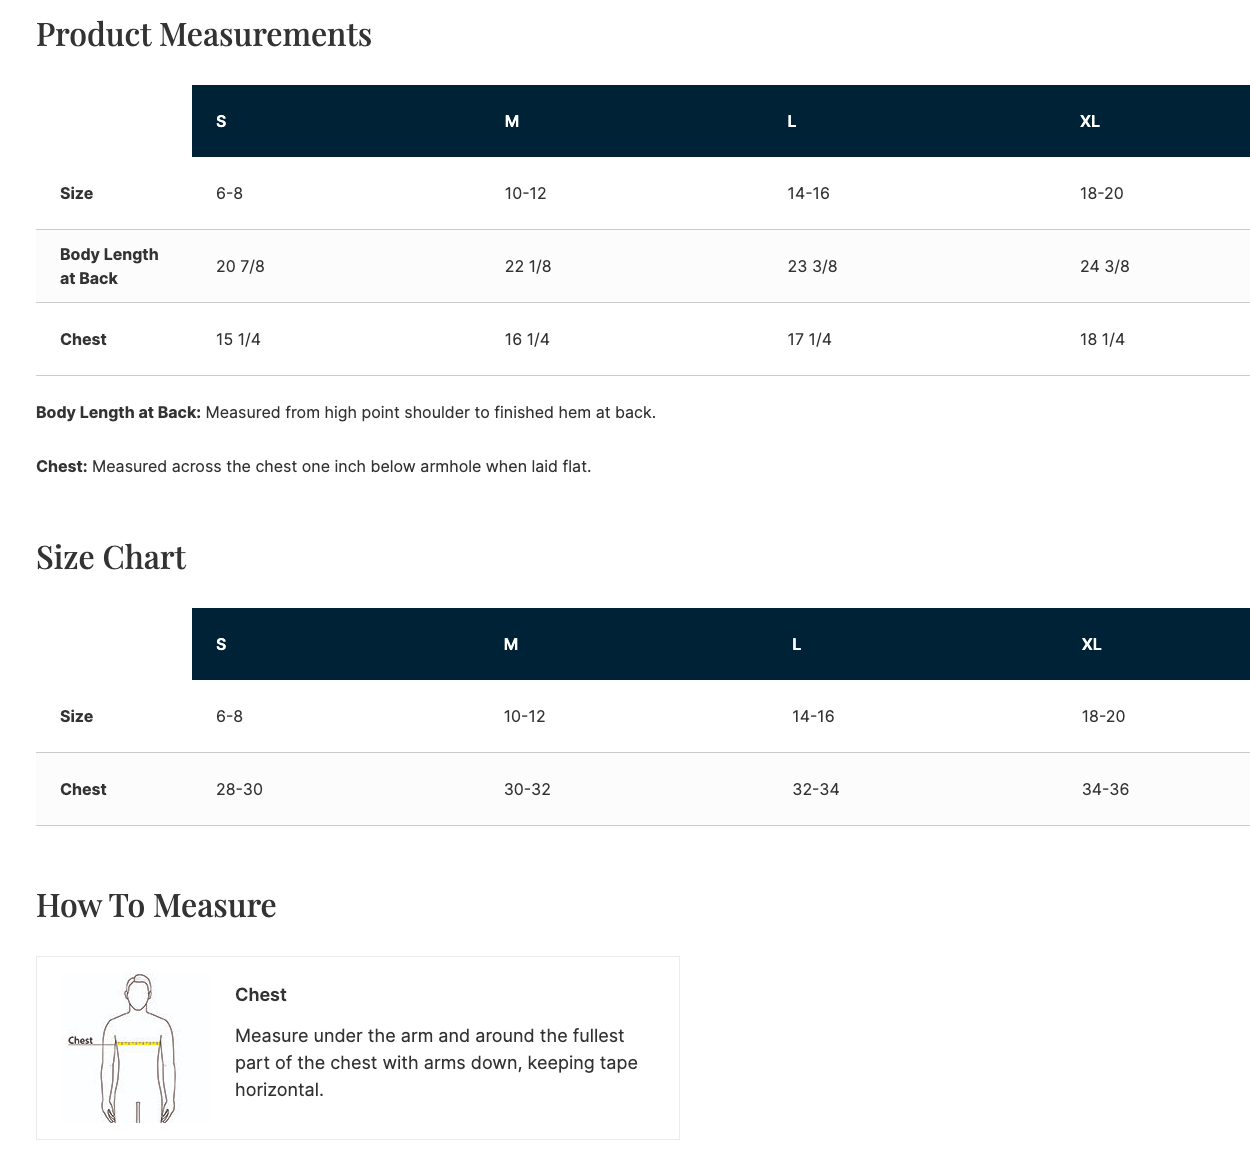Click the small Chest label in the illustration
The image size is (1250, 1165).
coord(80,1040)
